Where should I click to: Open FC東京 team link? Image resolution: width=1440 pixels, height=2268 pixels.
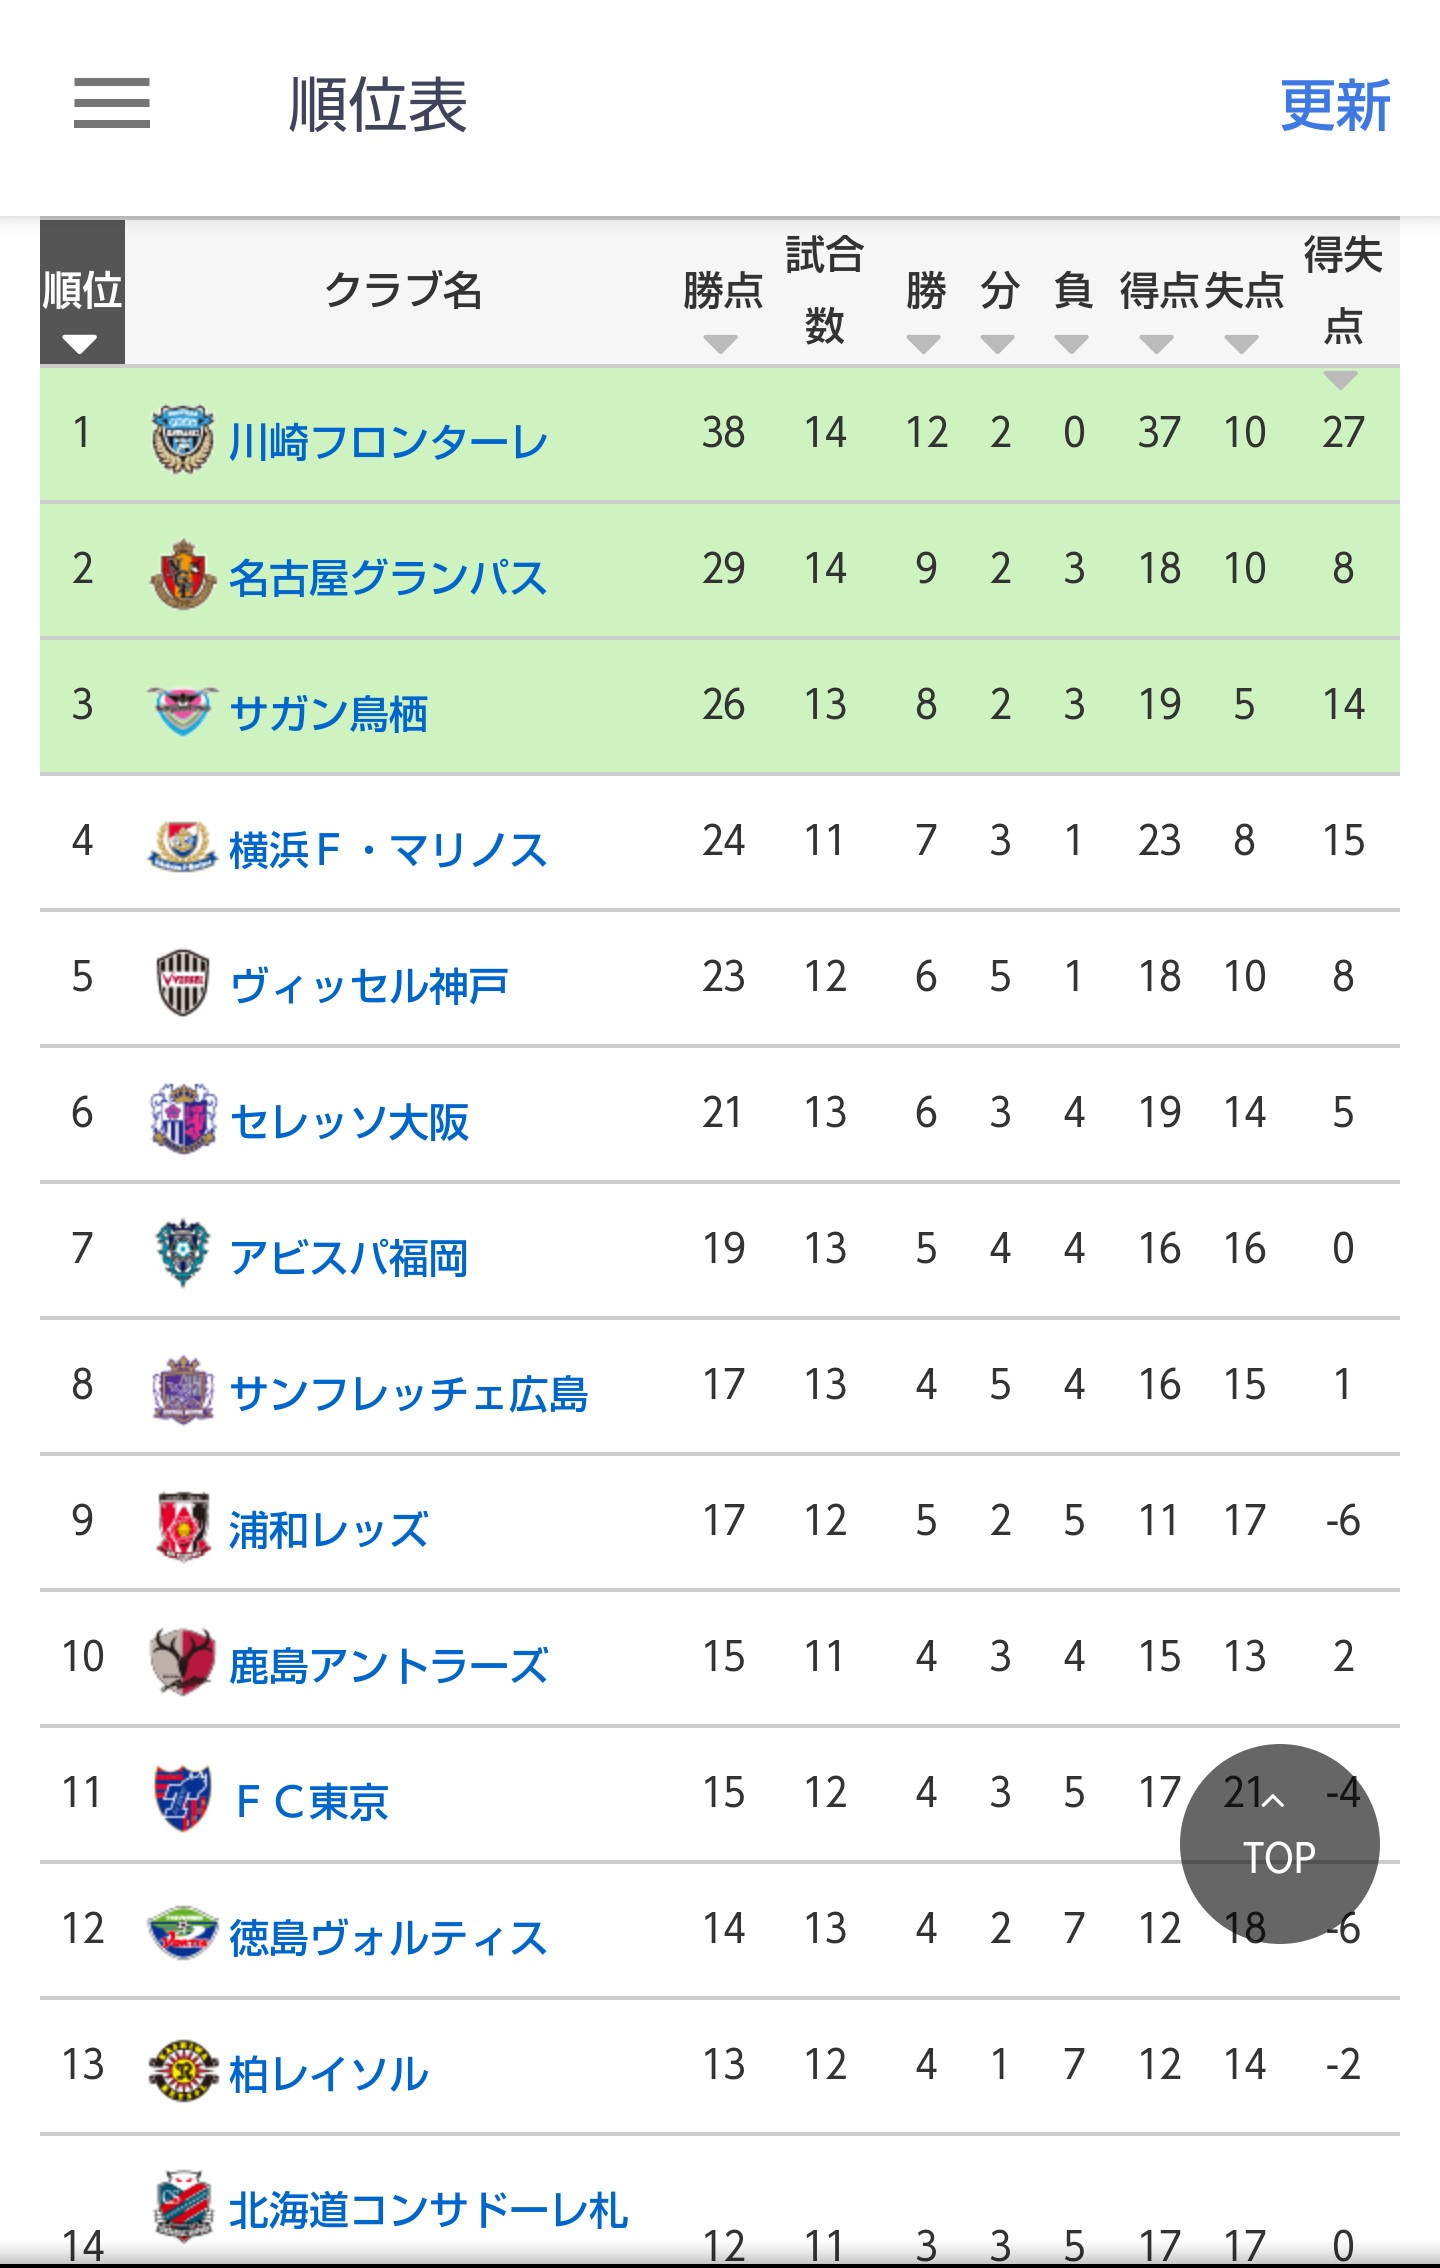tap(309, 1802)
